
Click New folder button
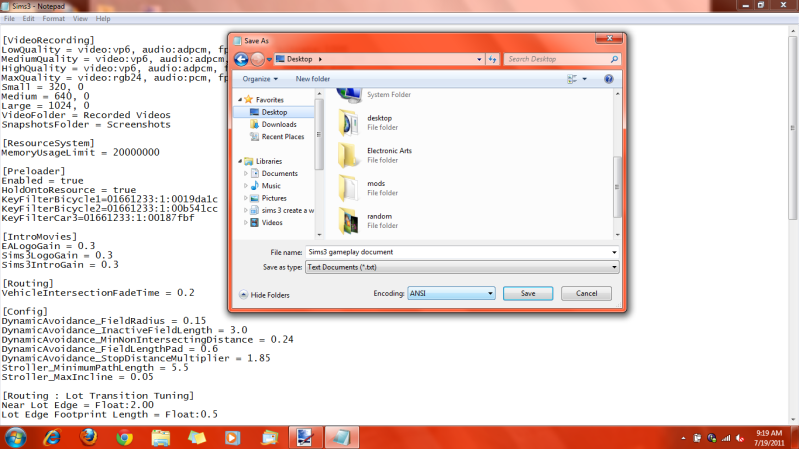tap(313, 79)
